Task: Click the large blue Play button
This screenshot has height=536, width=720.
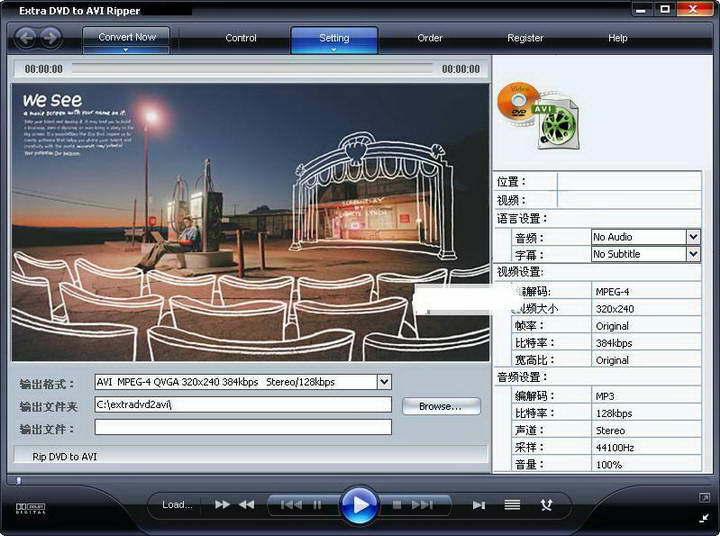Action: [360, 505]
